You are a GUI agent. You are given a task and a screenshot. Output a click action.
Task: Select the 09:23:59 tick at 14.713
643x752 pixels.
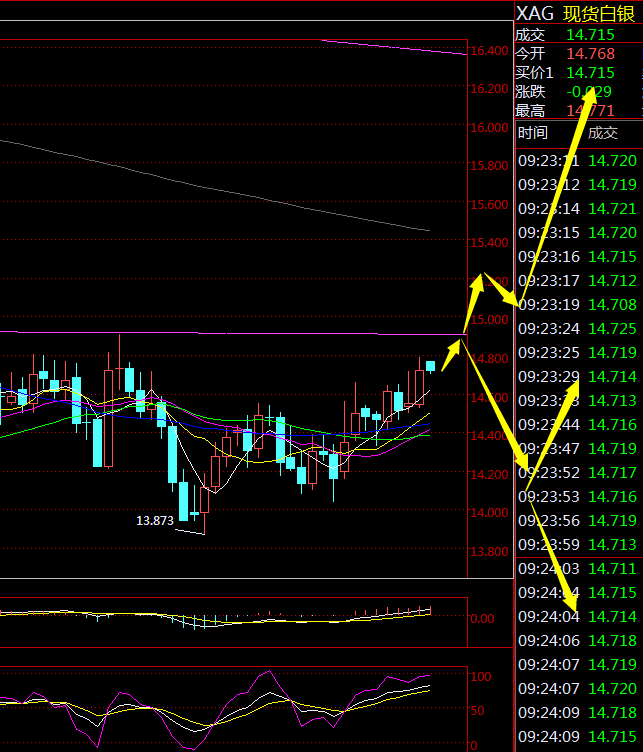(577, 544)
